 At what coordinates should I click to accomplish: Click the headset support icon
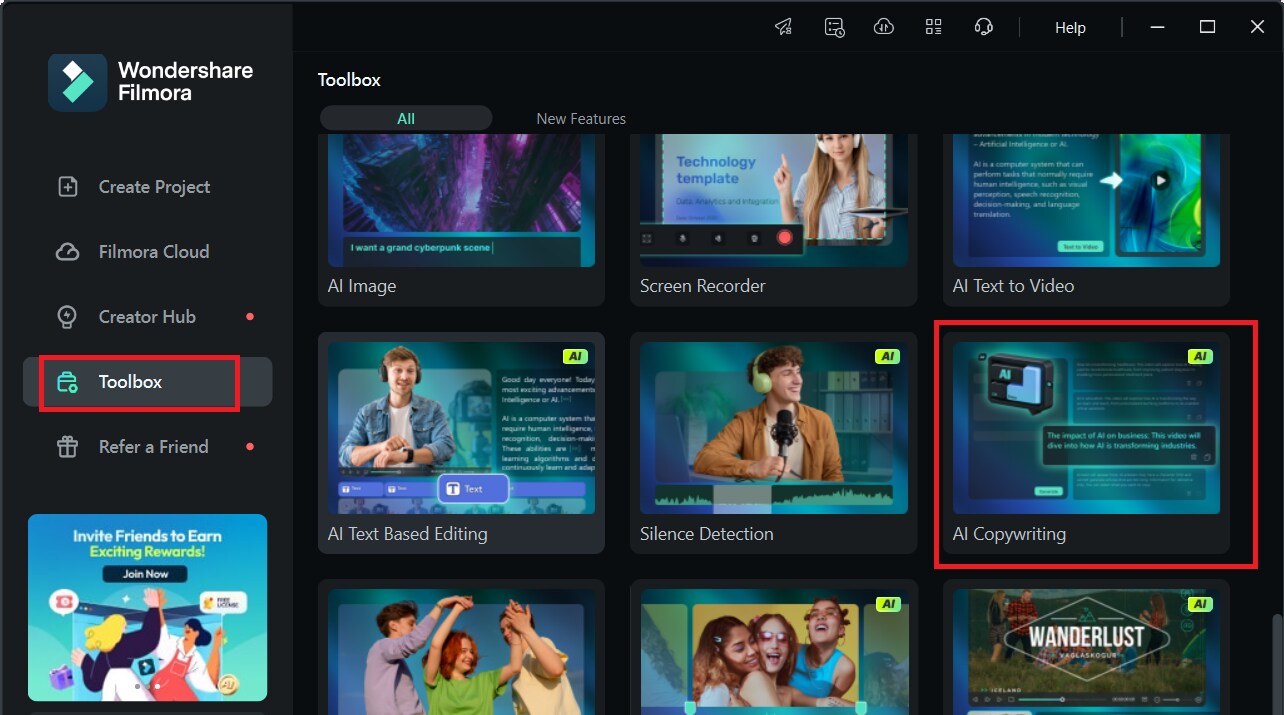pos(984,27)
